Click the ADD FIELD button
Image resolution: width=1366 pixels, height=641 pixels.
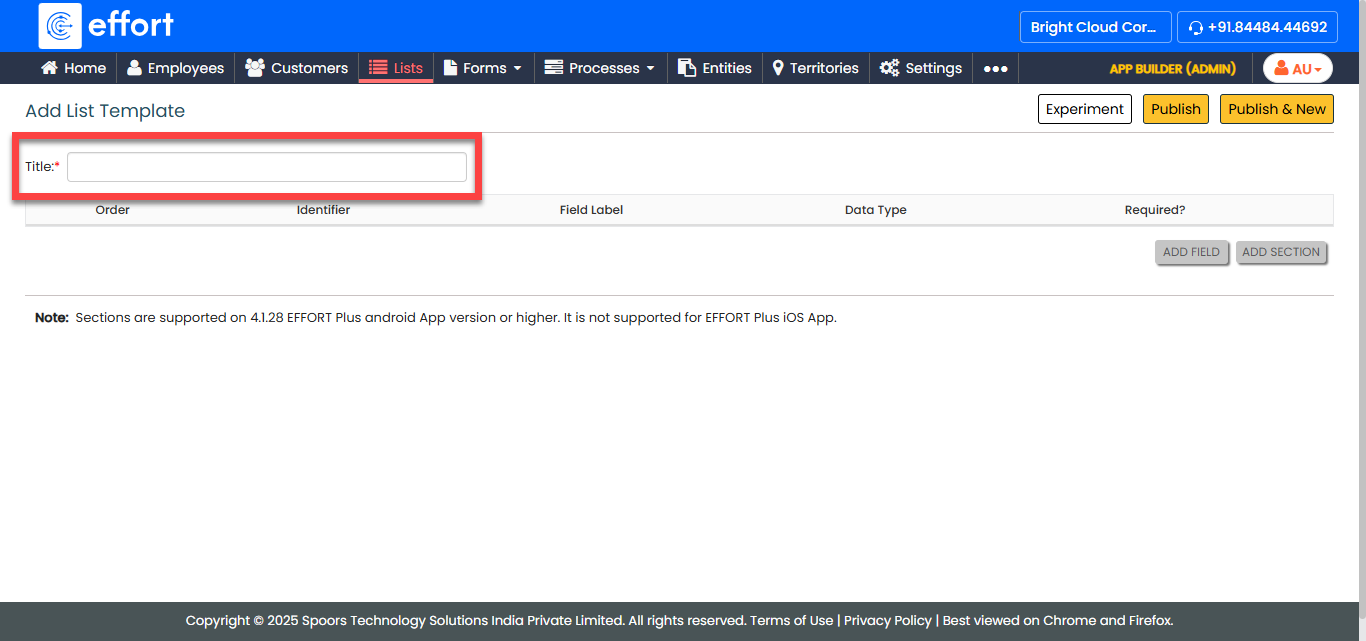pyautogui.click(x=1191, y=252)
